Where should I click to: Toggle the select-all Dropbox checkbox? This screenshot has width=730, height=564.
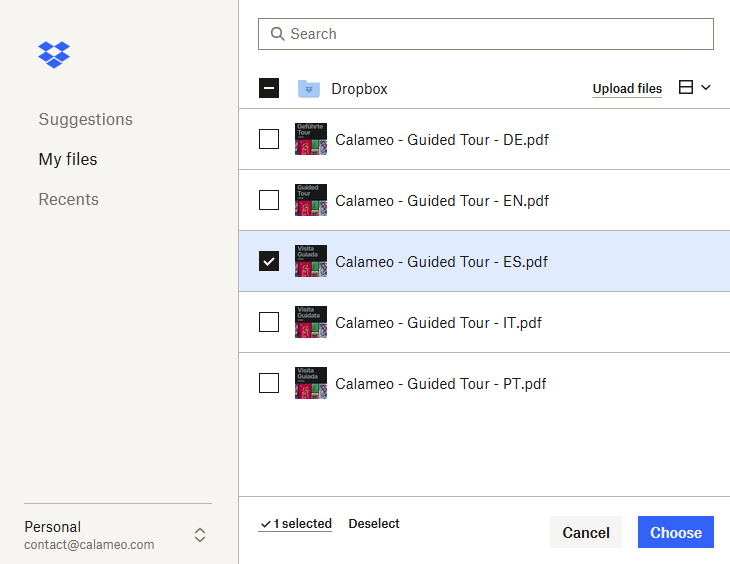point(269,88)
